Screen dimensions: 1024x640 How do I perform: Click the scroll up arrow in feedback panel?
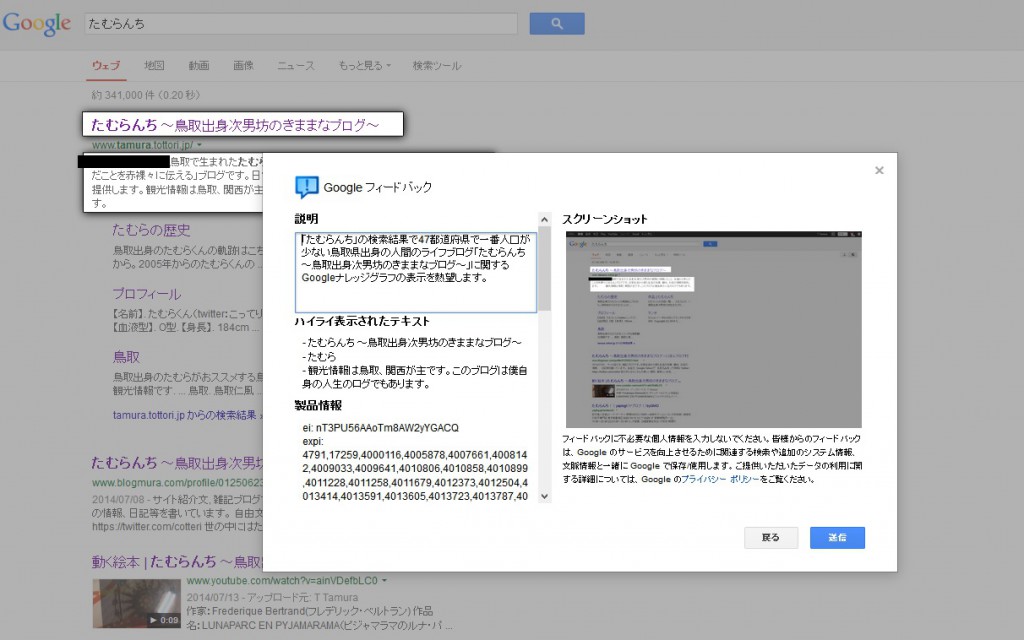544,219
